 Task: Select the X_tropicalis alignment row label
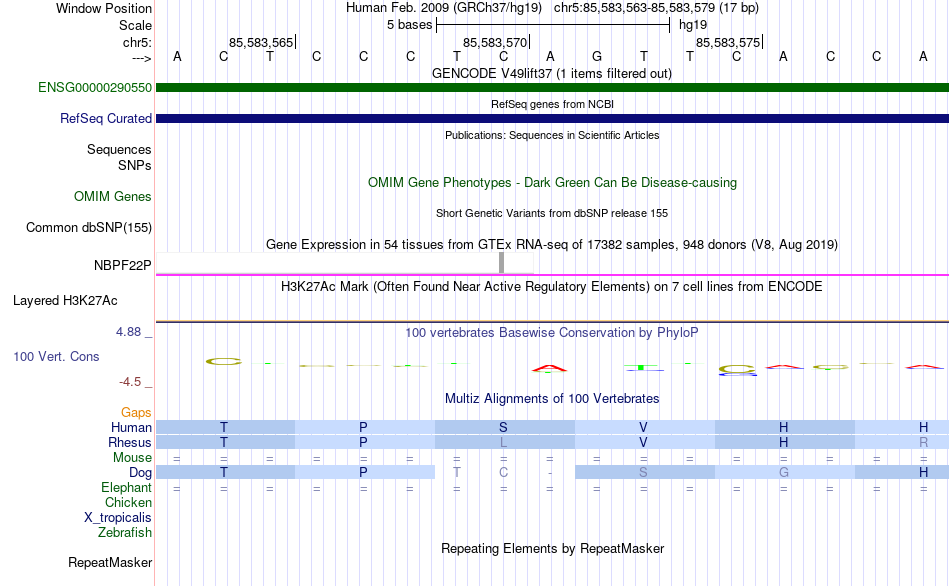coord(118,518)
